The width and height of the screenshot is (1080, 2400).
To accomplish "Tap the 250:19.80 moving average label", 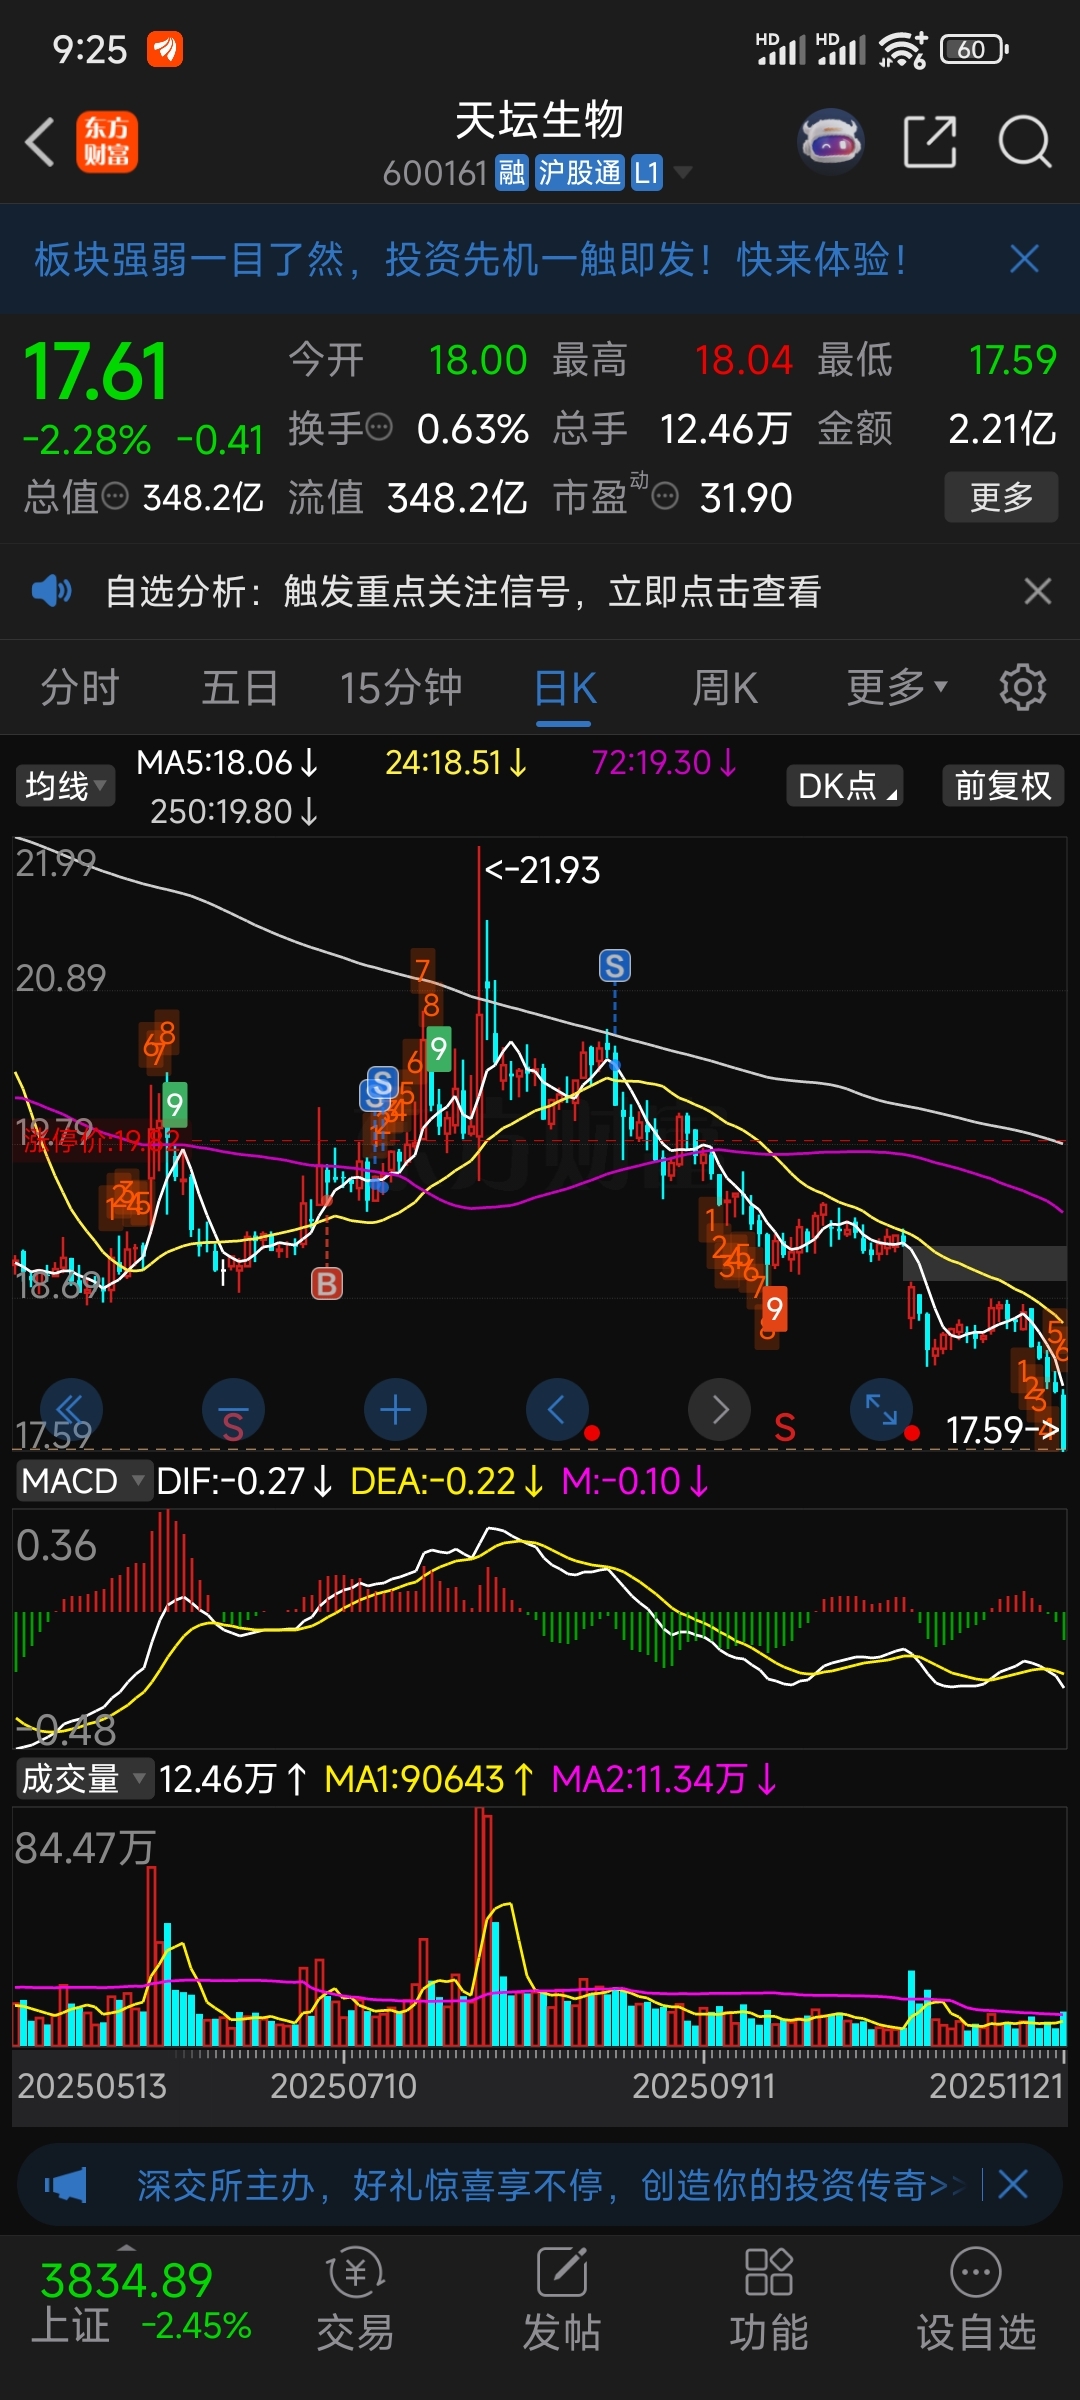I will pos(235,811).
